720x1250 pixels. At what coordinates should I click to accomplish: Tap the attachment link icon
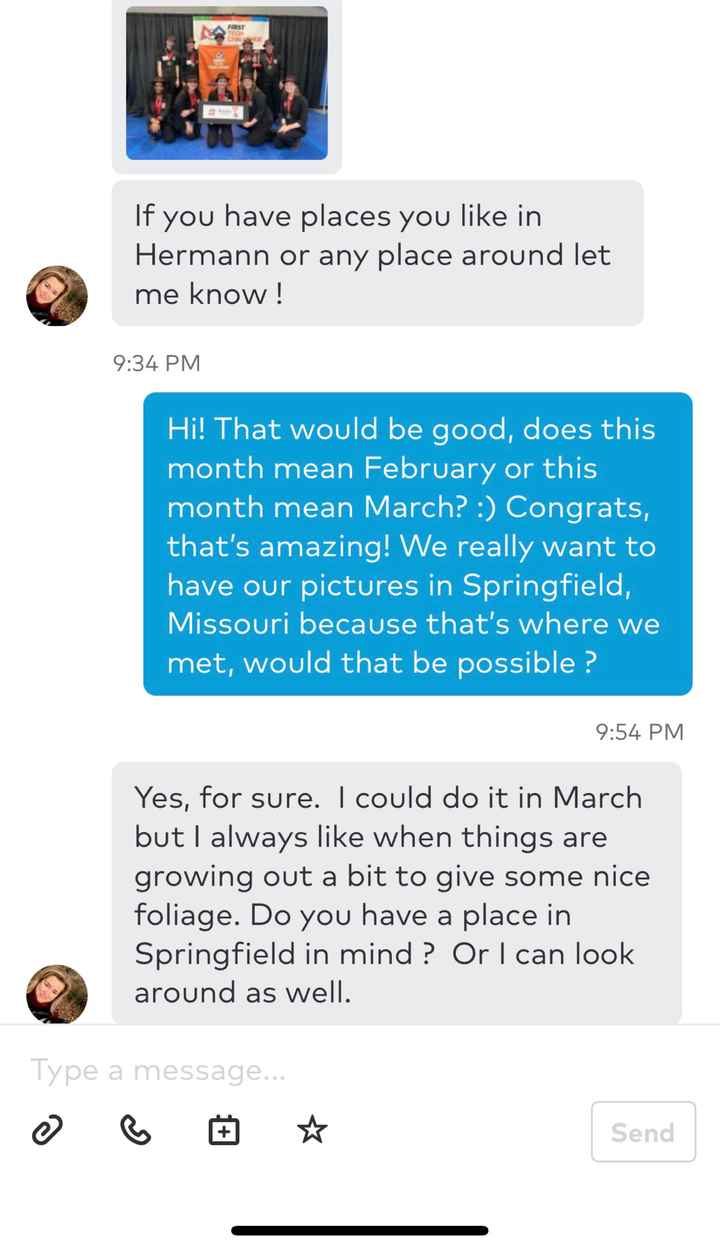46,1131
